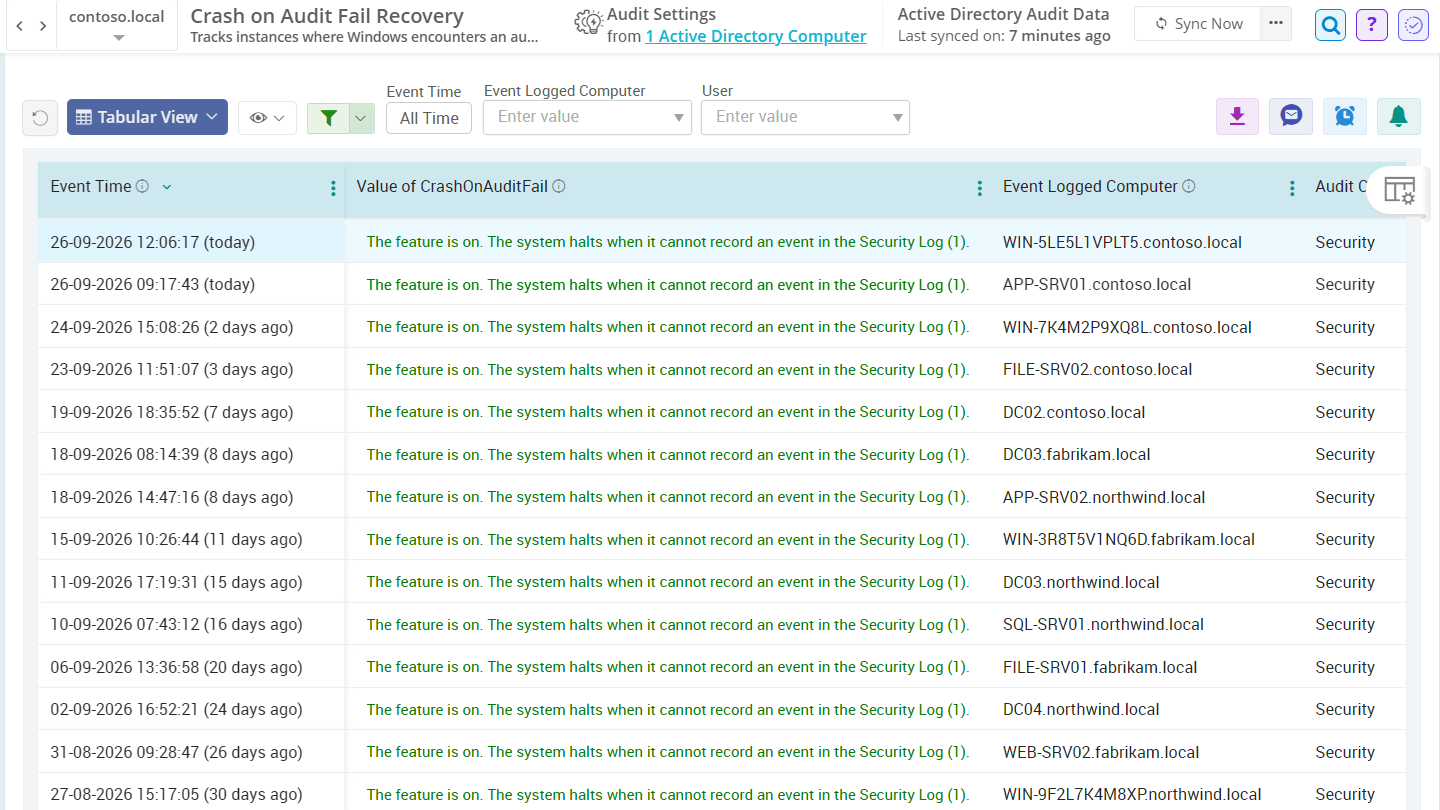
Task: Click Value of CrashOnAuditFail info icon
Action: pos(559,186)
